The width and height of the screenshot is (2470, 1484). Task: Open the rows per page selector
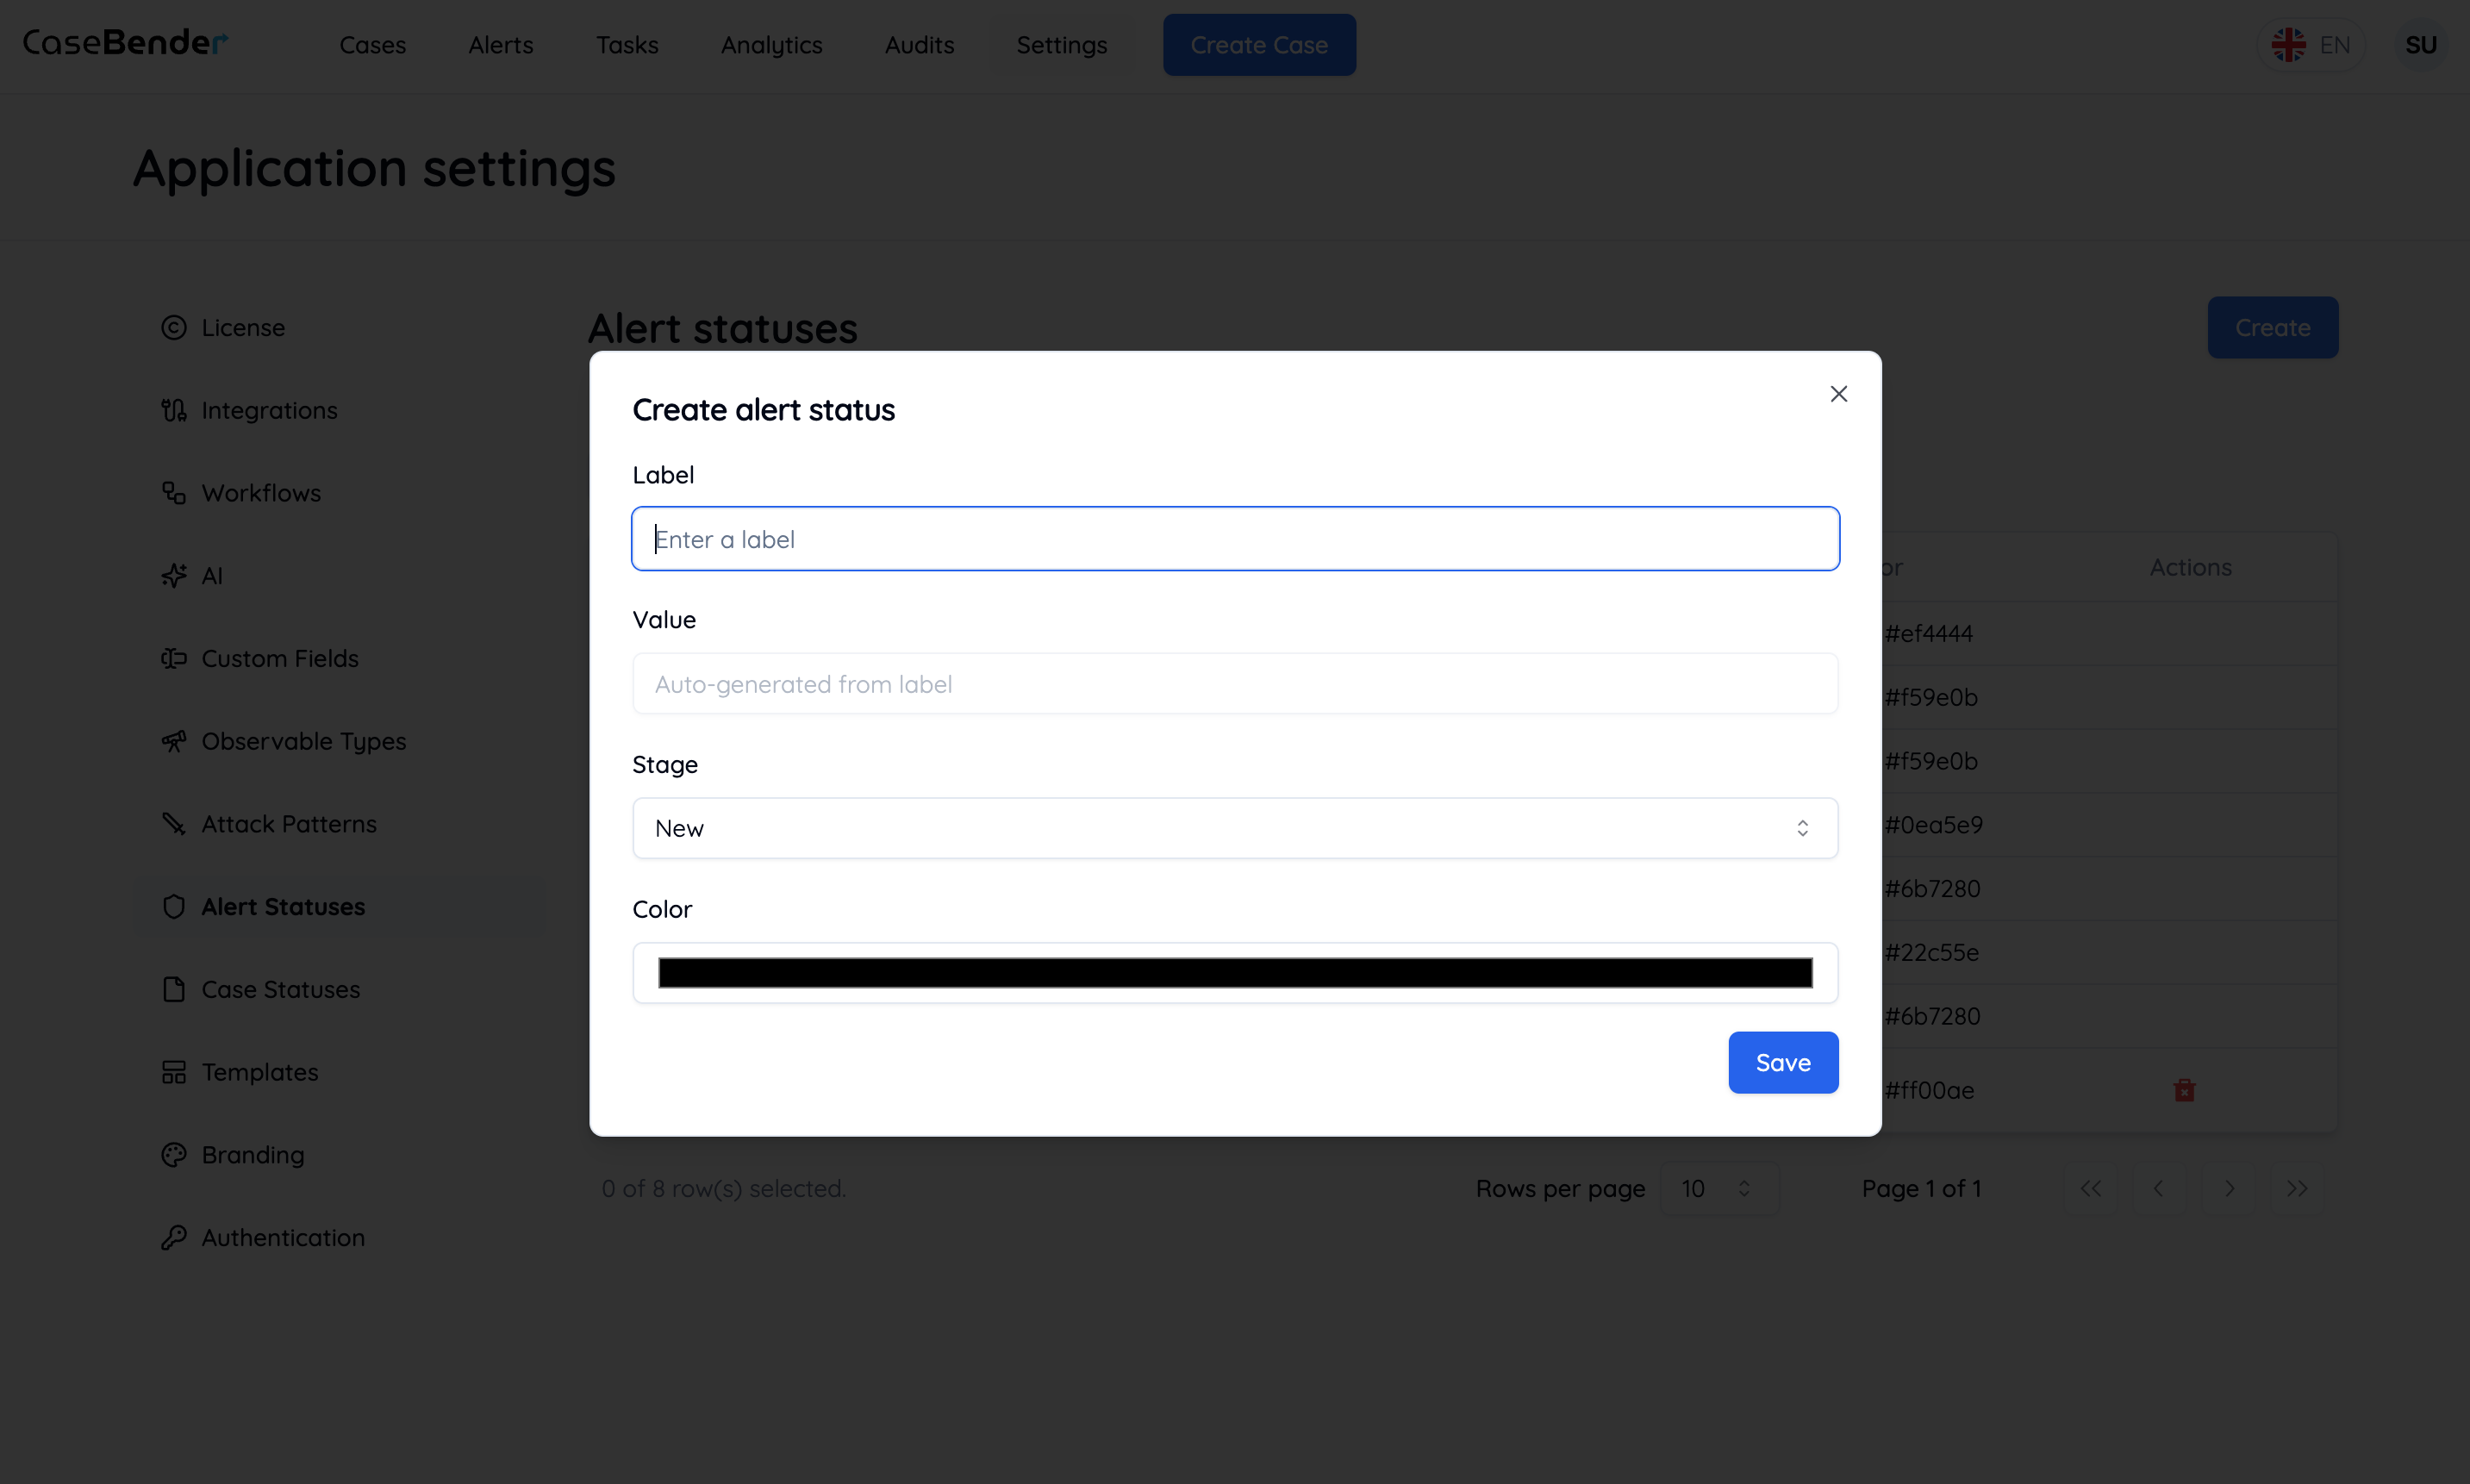point(1718,1188)
